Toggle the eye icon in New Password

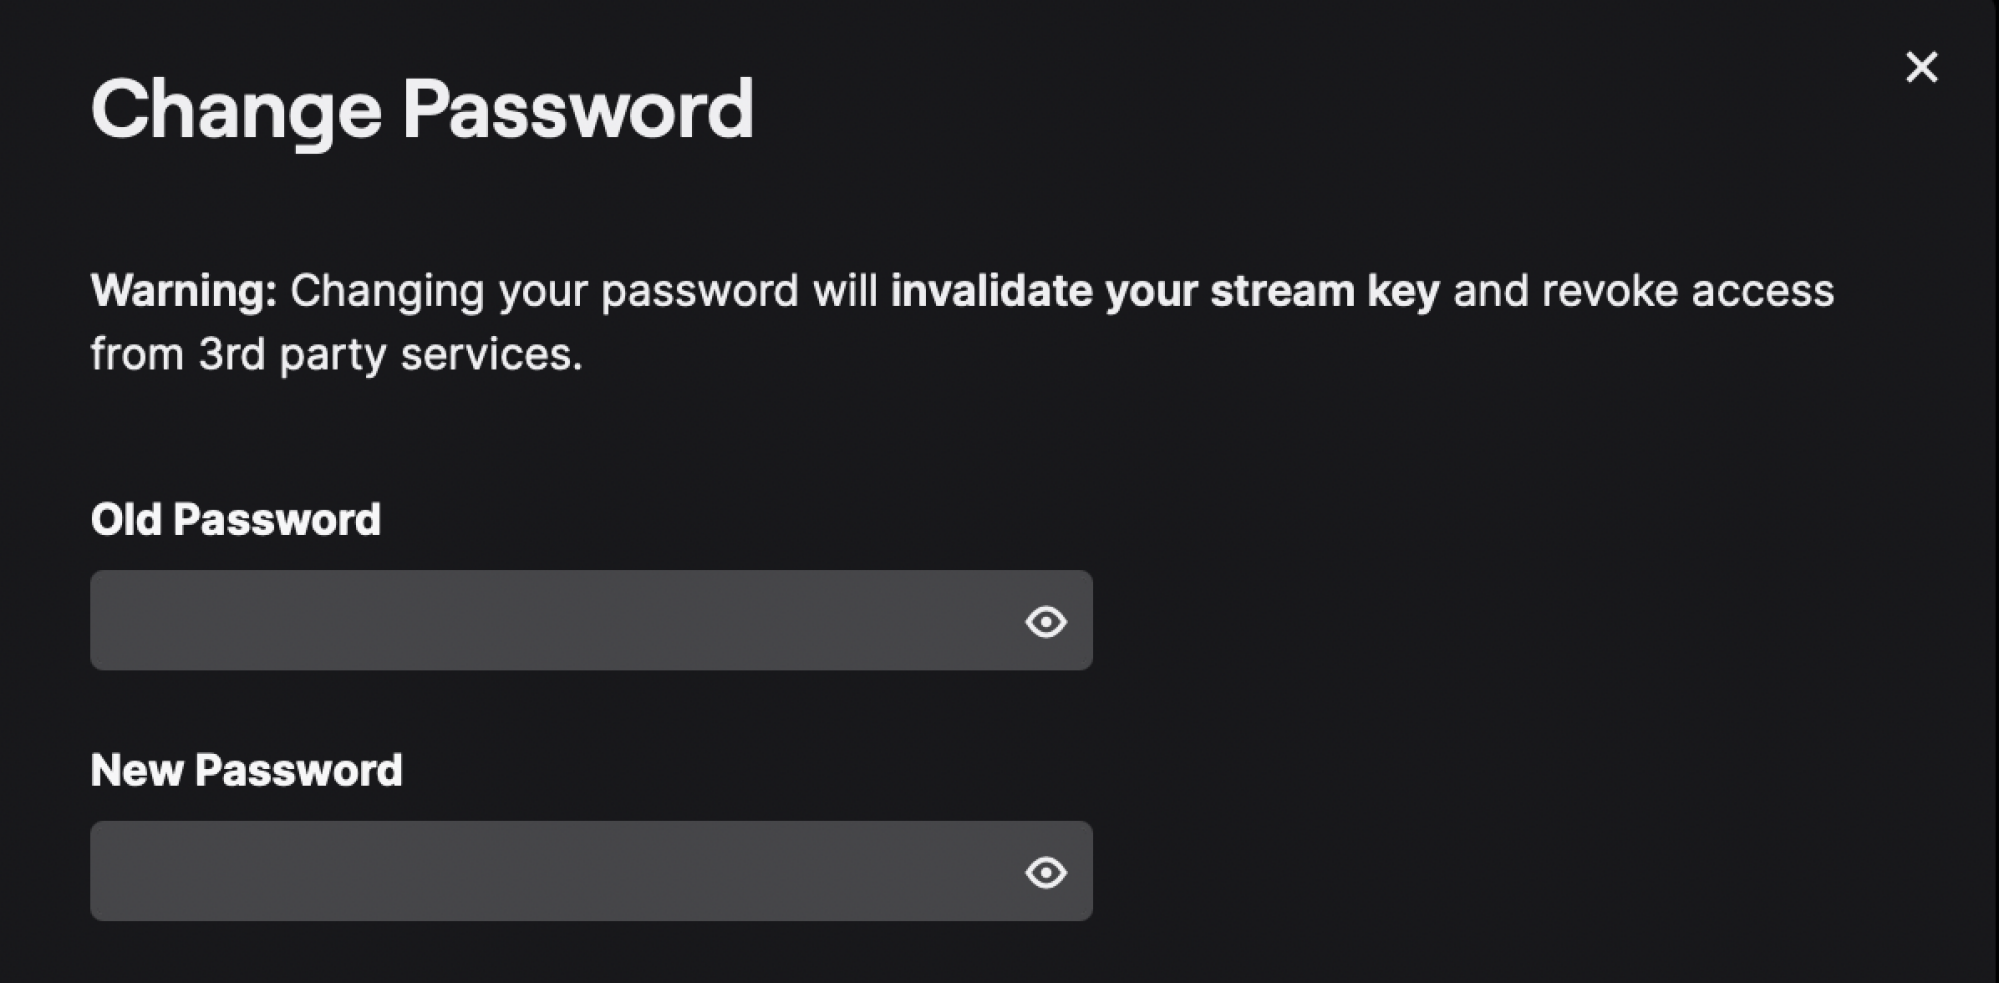pyautogui.click(x=1045, y=872)
